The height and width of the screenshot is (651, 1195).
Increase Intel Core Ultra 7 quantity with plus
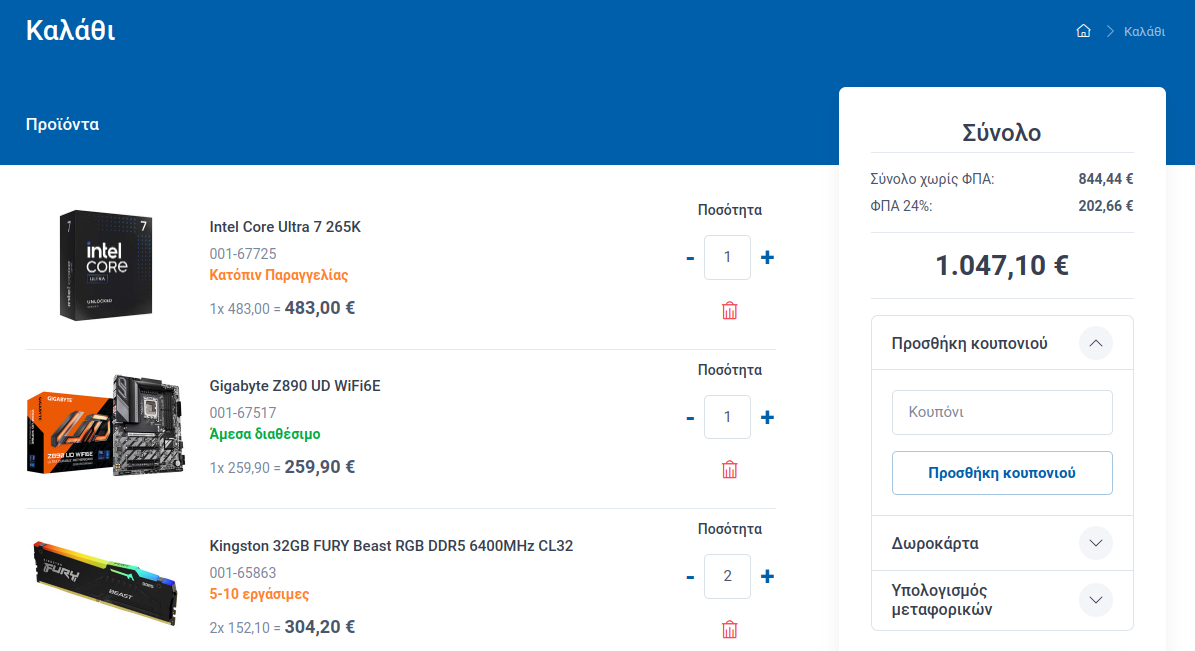point(767,258)
